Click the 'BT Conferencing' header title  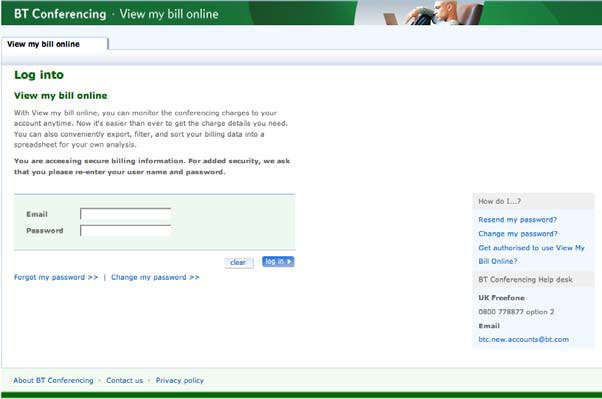(60, 14)
